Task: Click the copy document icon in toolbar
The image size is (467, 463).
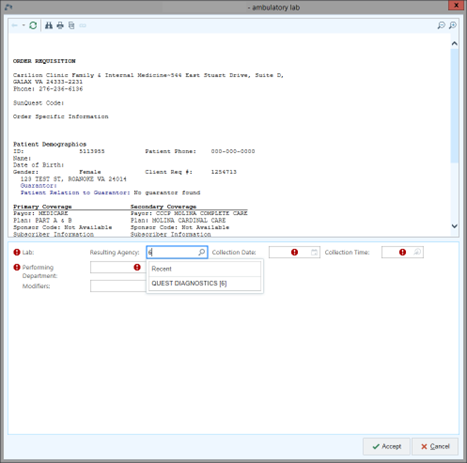Action: [x=71, y=25]
